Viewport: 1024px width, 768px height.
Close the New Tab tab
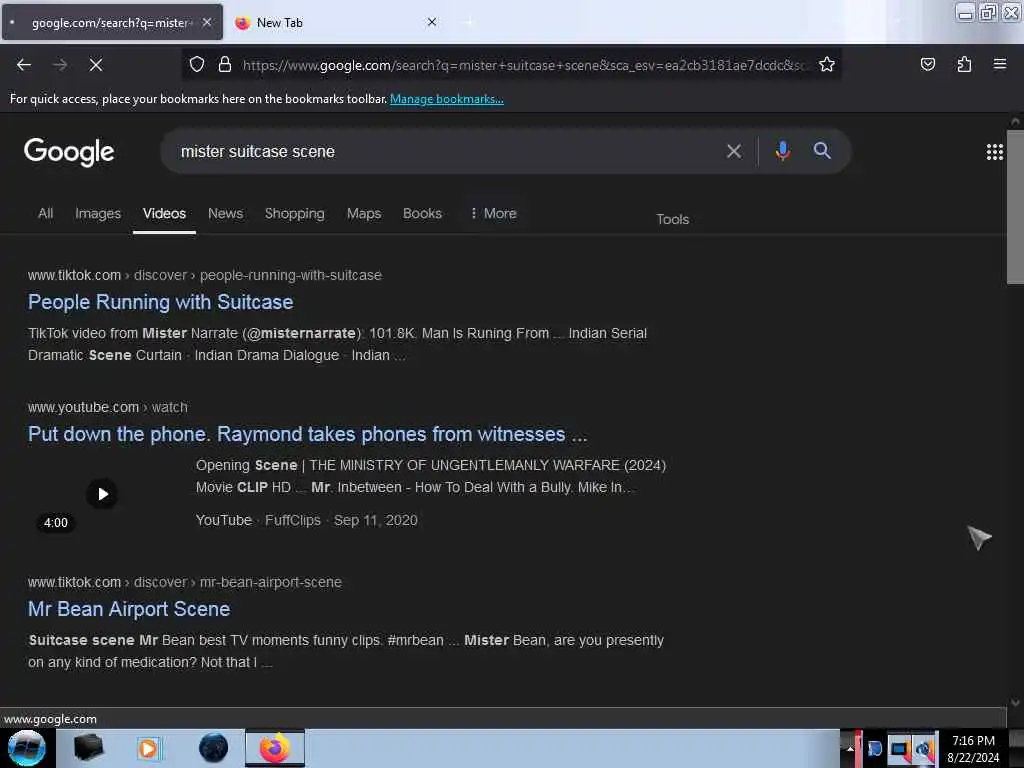coord(432,22)
